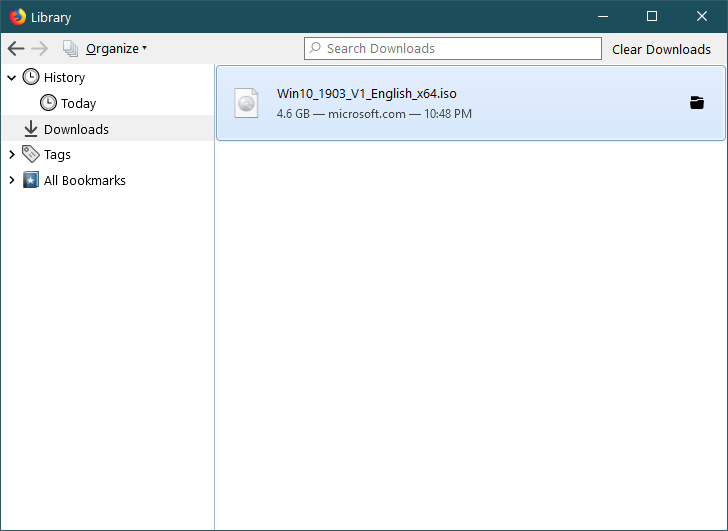
Task: Go forward with the right arrow button
Action: (x=40, y=48)
